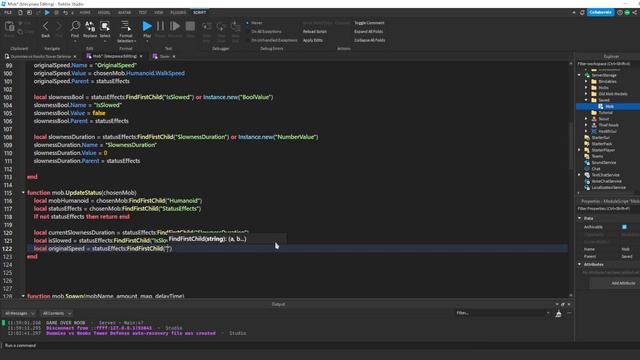Close the Mob script tab
Image resolution: width=640 pixels, height=360 pixels.
[141, 56]
